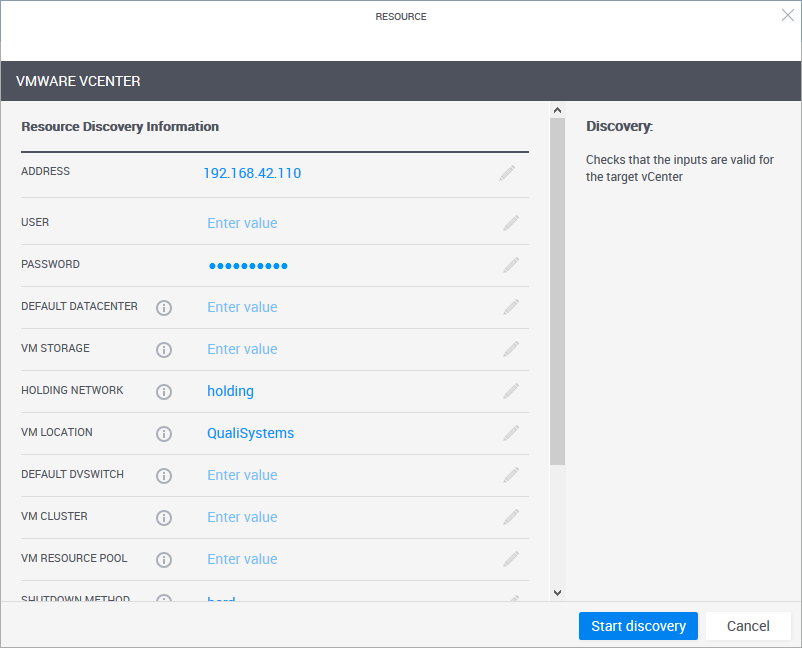Click info icon beside VM Location
Image resolution: width=802 pixels, height=648 pixels.
click(x=164, y=433)
